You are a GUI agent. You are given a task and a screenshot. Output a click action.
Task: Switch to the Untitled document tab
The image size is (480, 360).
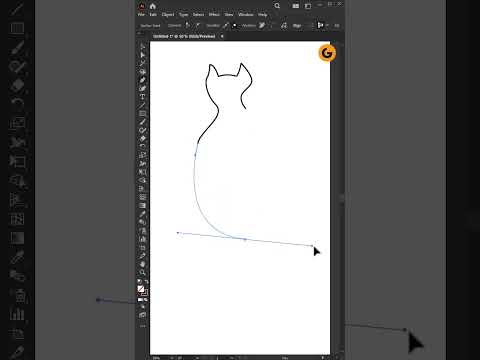pyautogui.click(x=184, y=36)
